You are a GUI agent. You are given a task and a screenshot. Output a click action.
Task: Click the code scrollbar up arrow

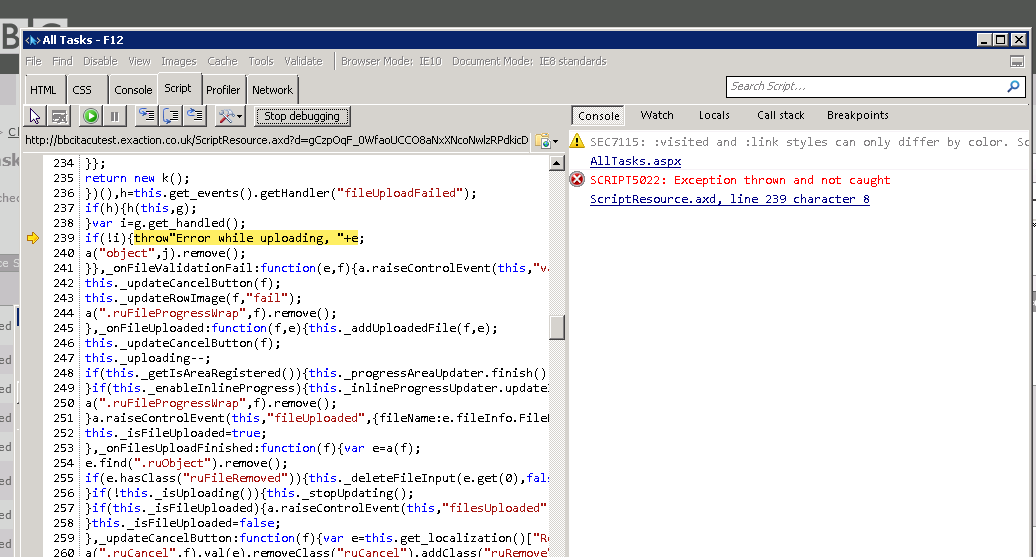(557, 163)
